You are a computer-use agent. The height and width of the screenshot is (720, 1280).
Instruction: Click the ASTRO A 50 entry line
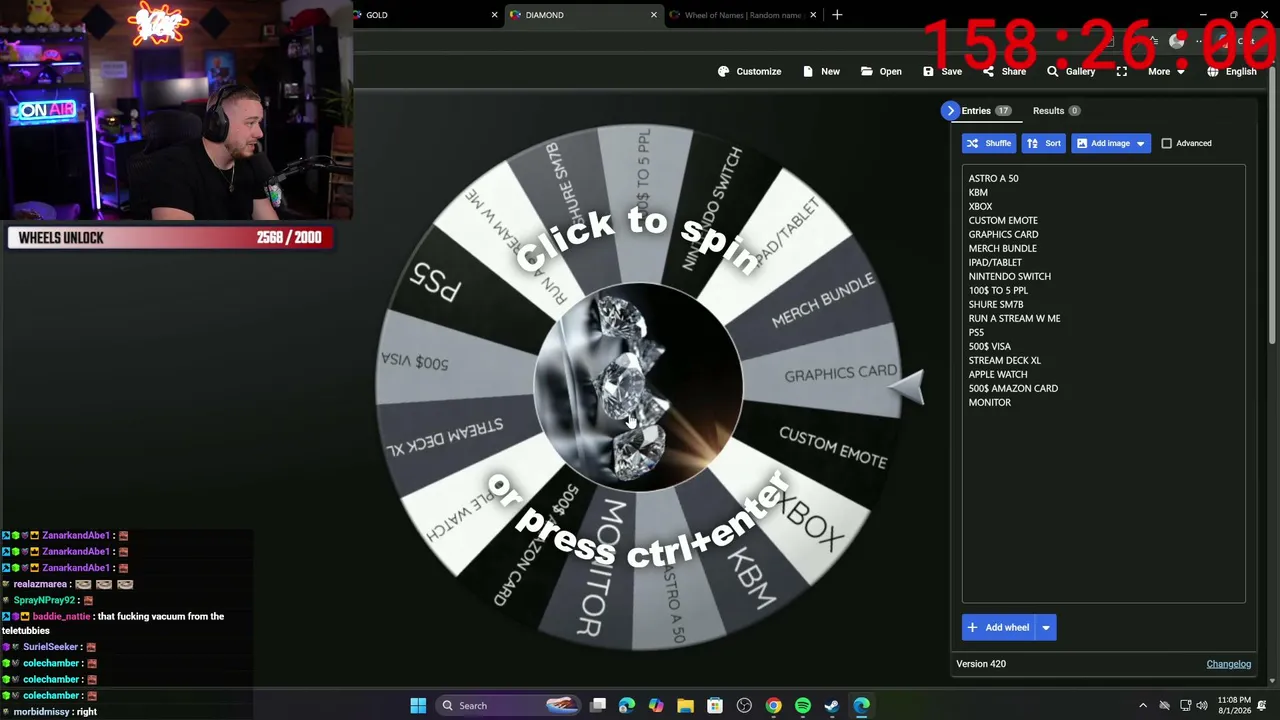click(x=993, y=178)
